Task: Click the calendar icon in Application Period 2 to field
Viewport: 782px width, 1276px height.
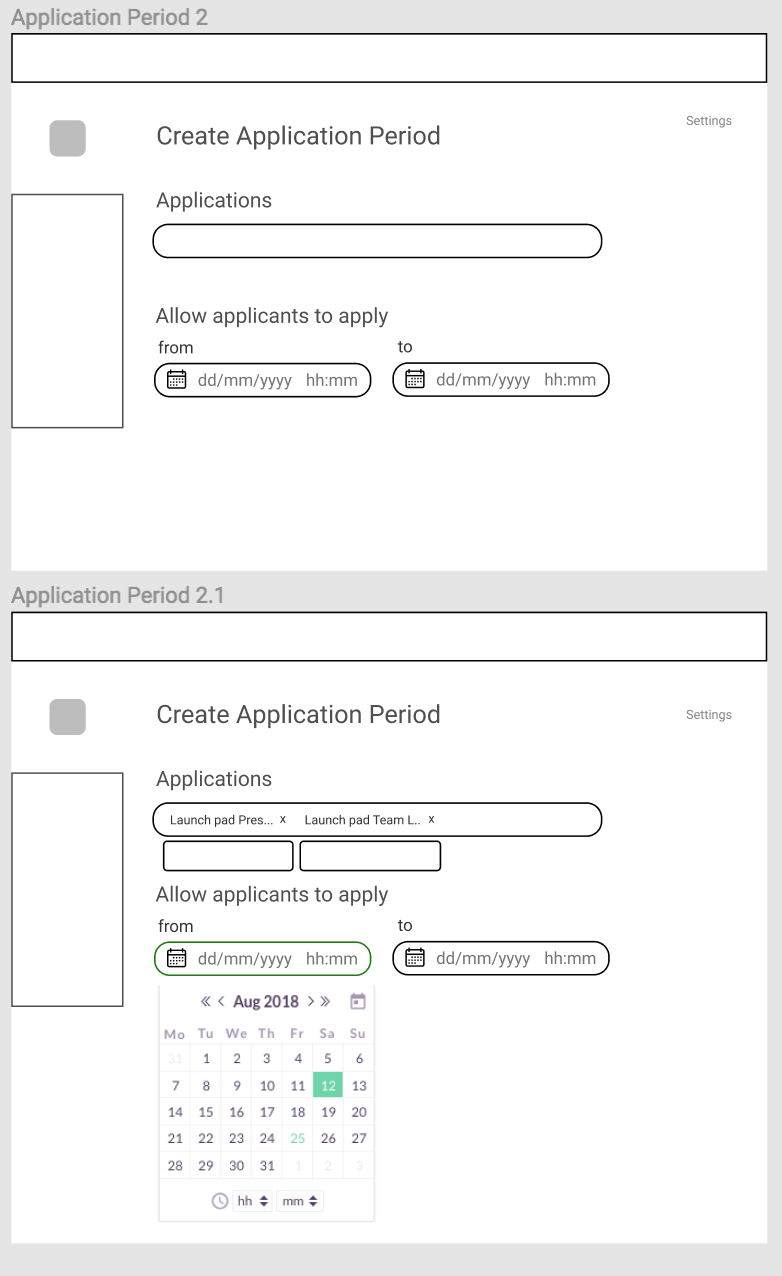Action: click(x=415, y=379)
